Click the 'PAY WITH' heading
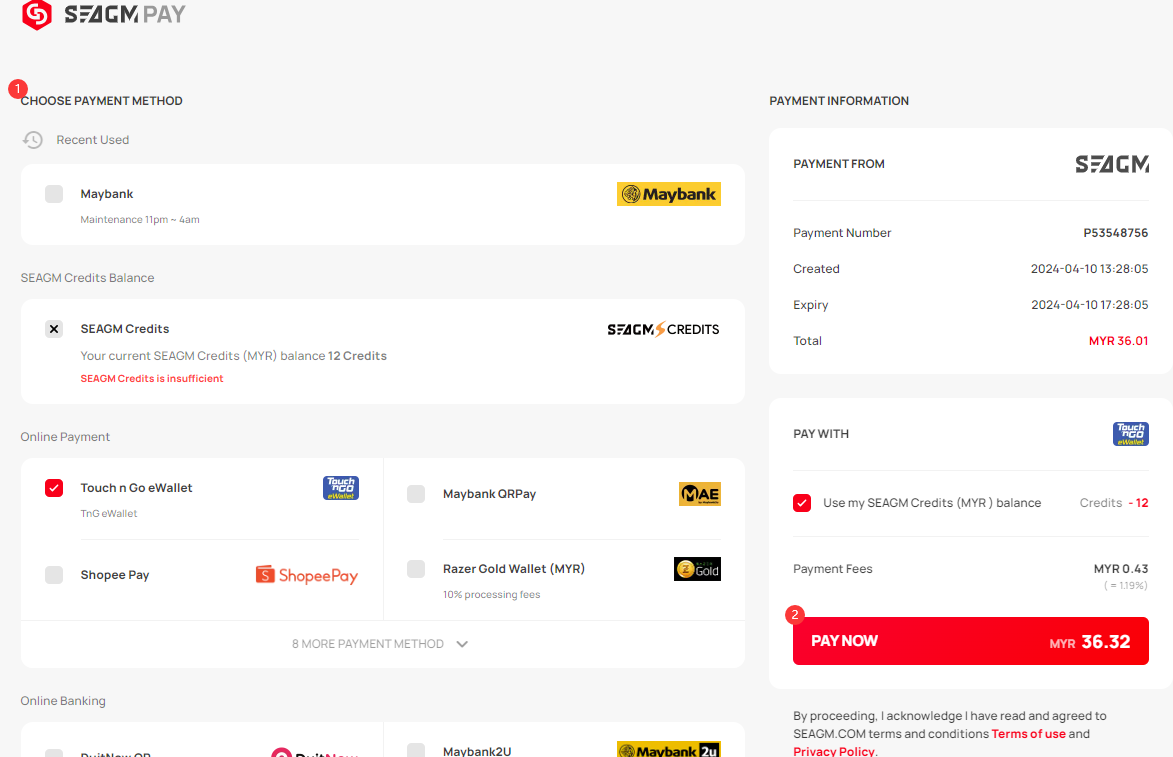This screenshot has width=1173, height=757. [821, 434]
